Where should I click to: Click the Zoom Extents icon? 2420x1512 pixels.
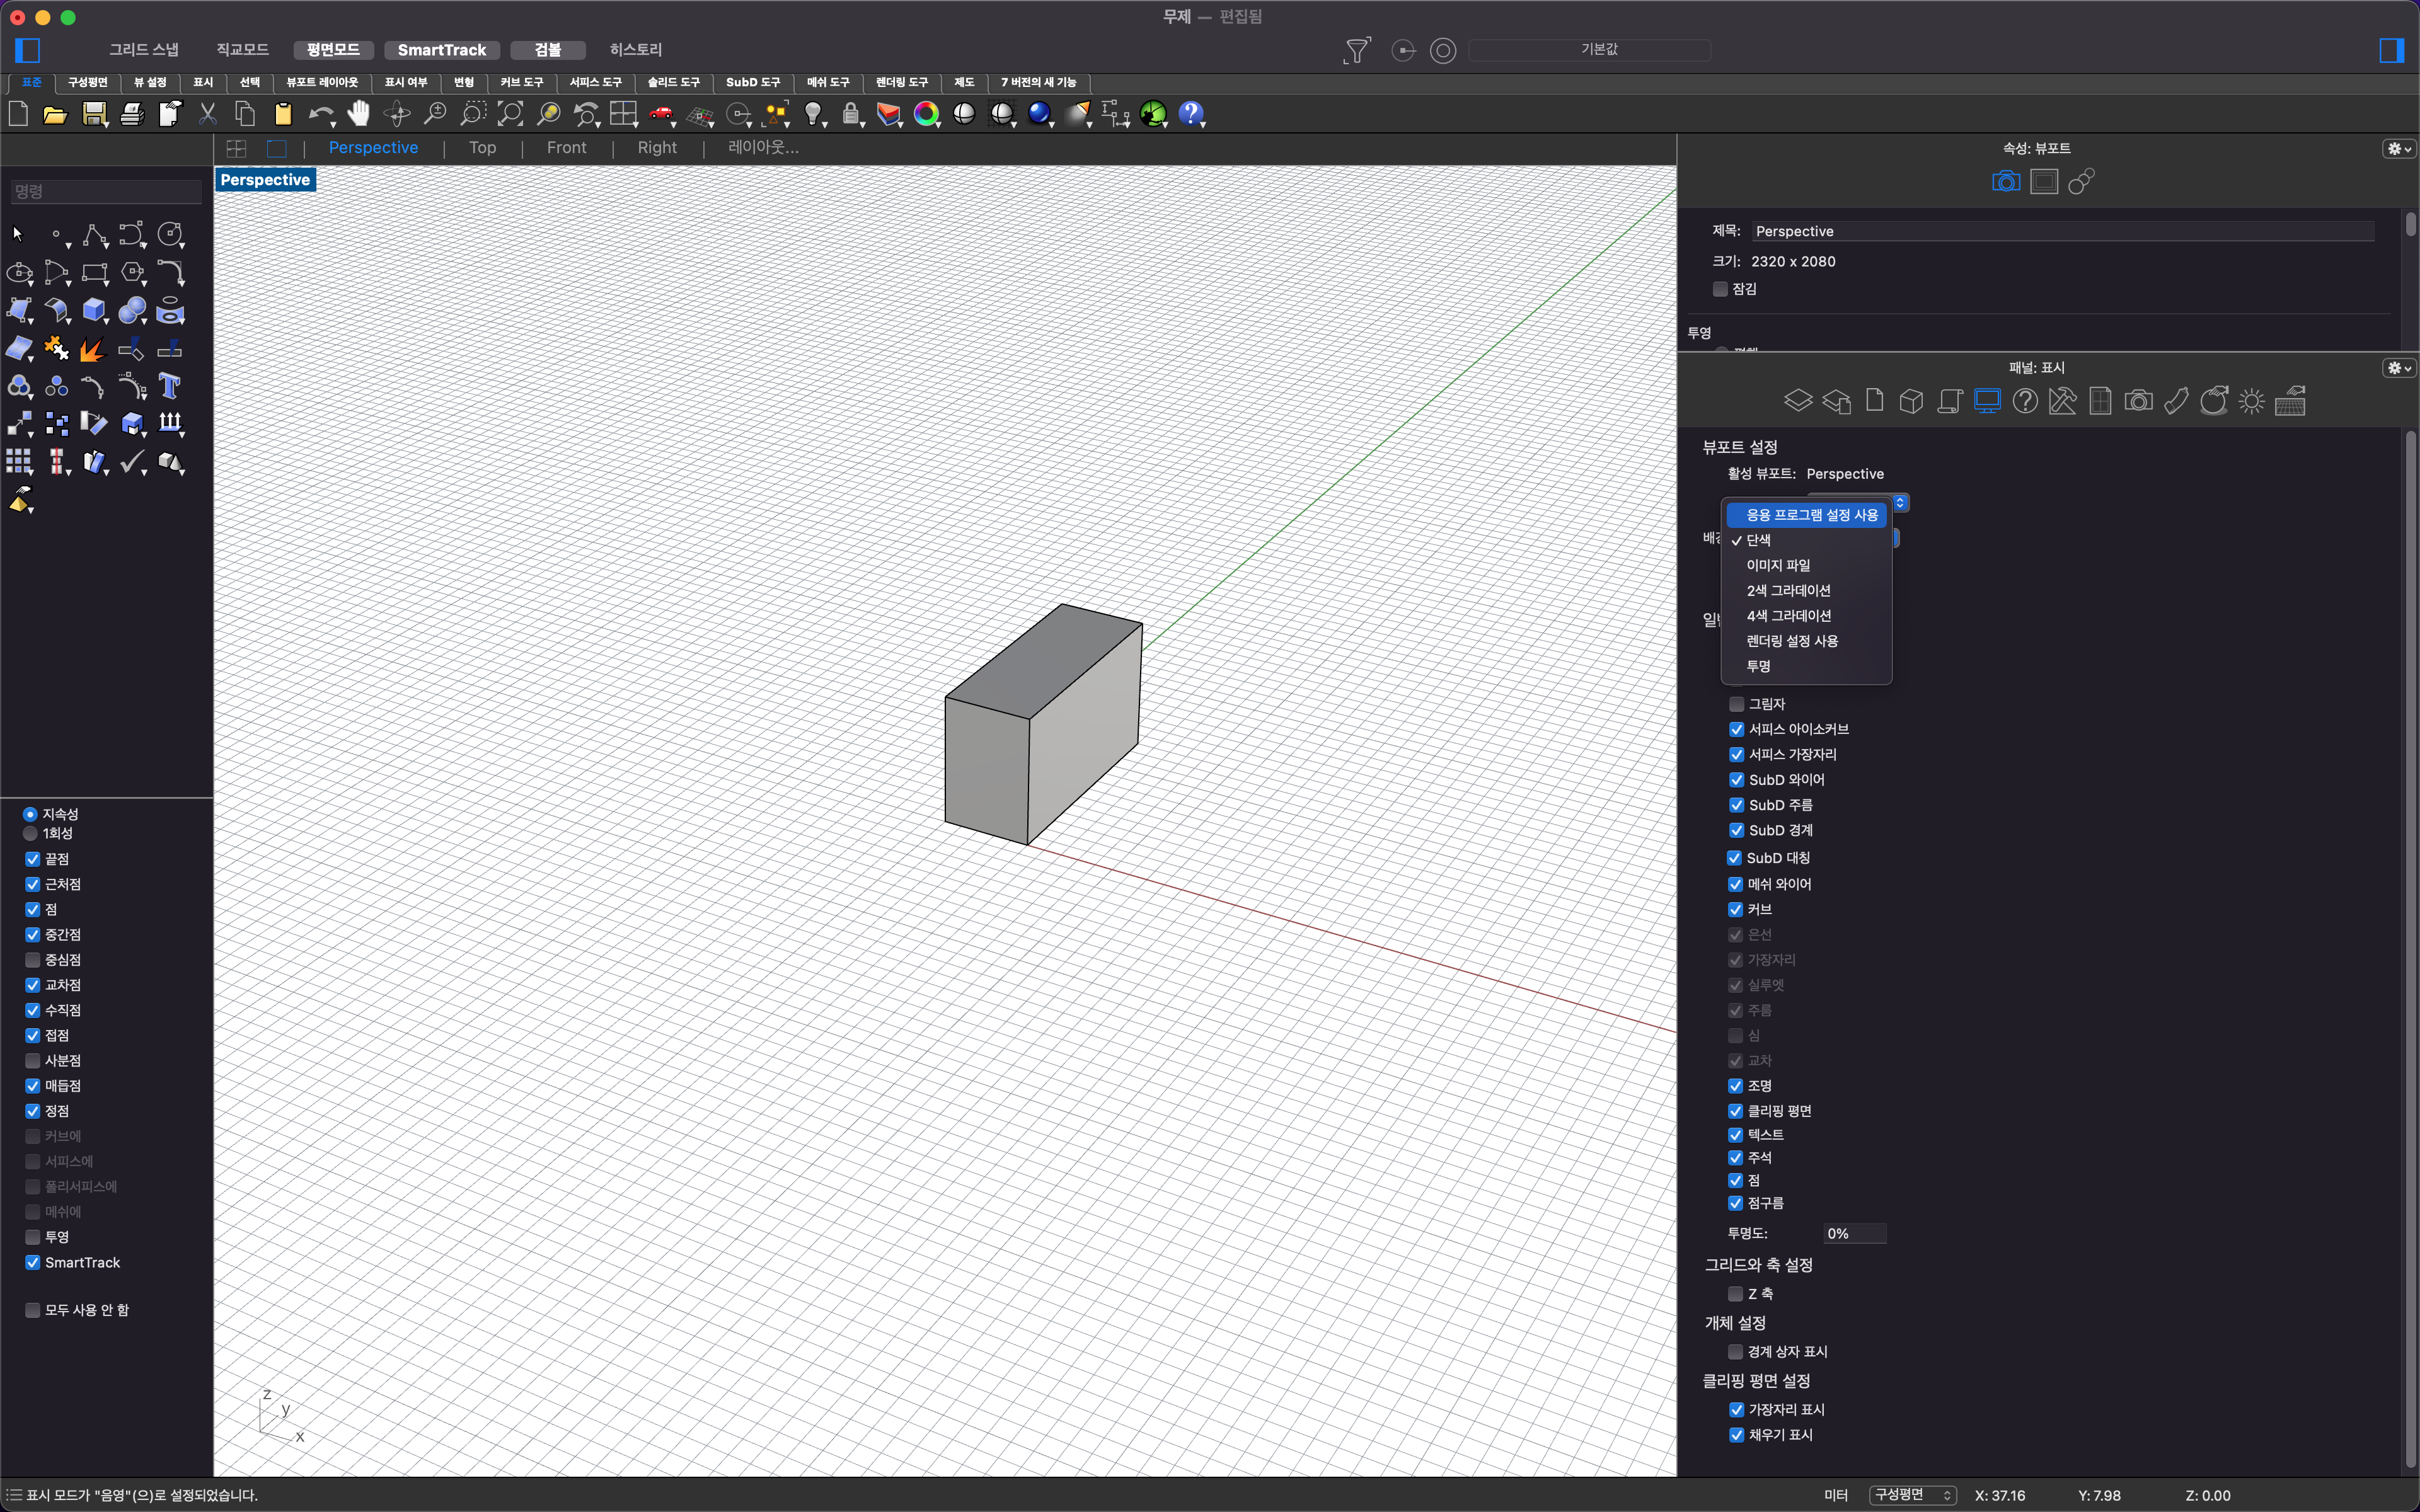click(x=510, y=114)
